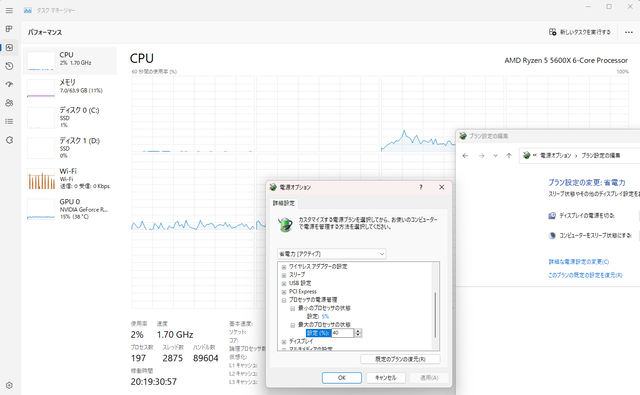The height and width of the screenshot is (395, 640).
Task: Collapse プロセッサの電源管理 tree node
Action: 284,300
